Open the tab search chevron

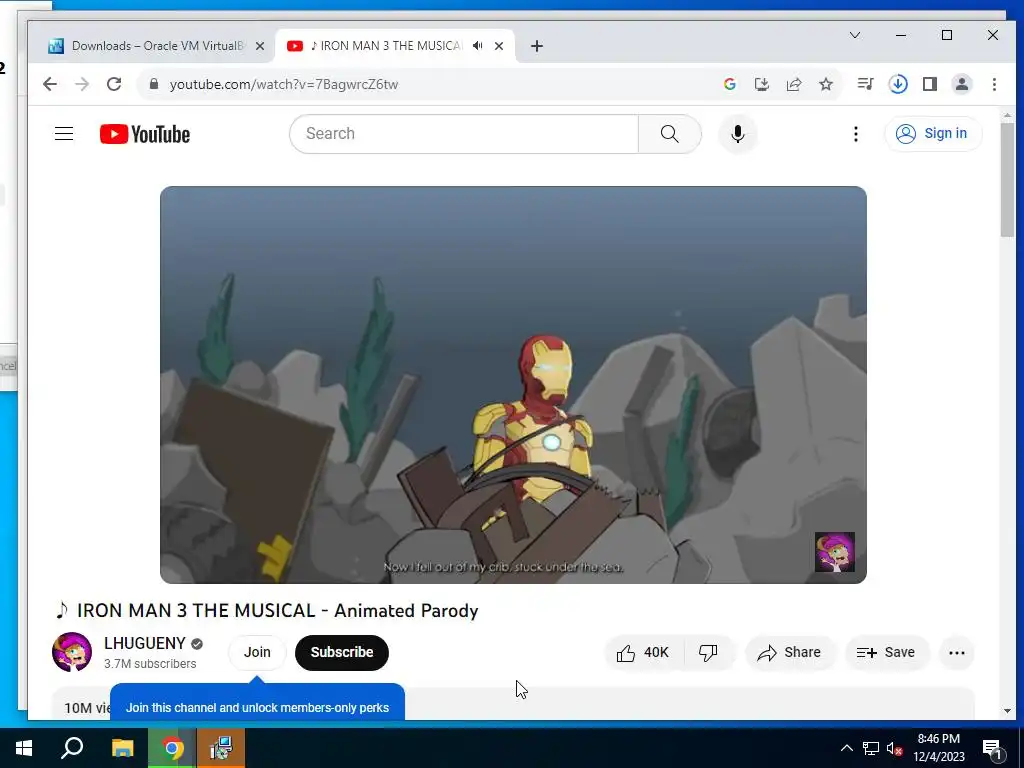[854, 35]
